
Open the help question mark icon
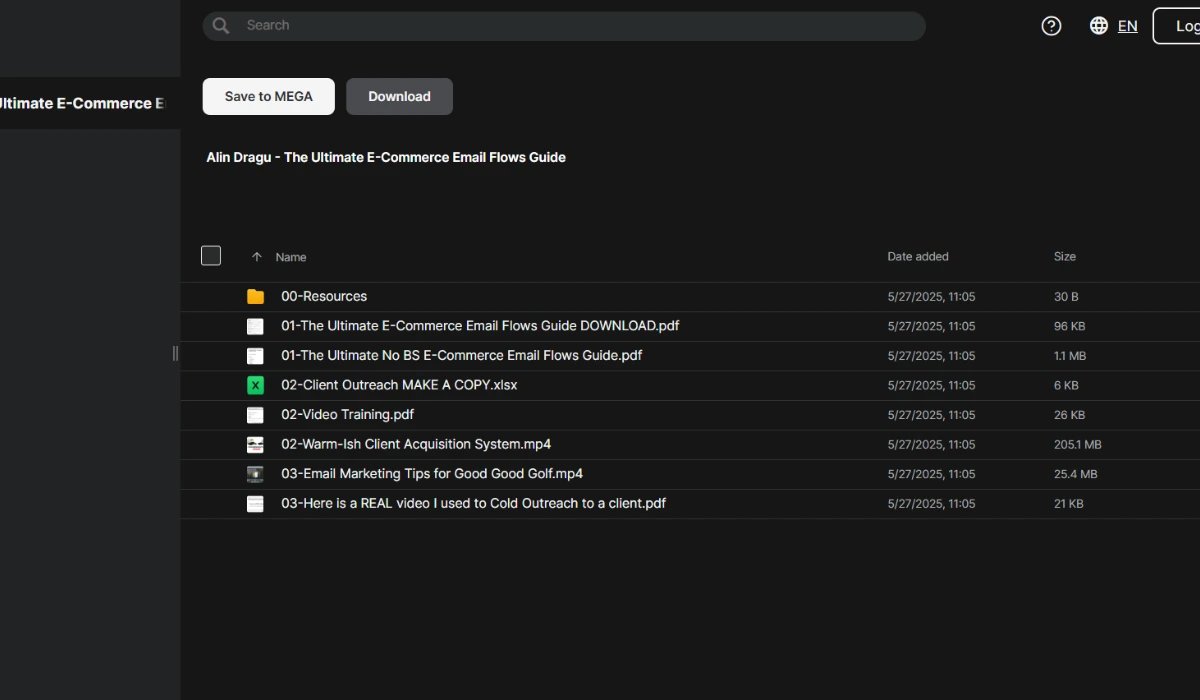pos(1051,26)
